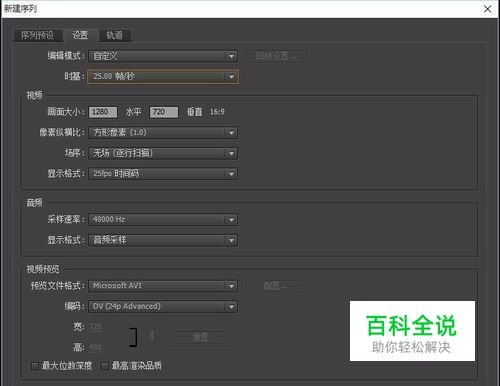Click the link chain icon between width and height
The height and width of the screenshot is (386, 500).
(151, 335)
